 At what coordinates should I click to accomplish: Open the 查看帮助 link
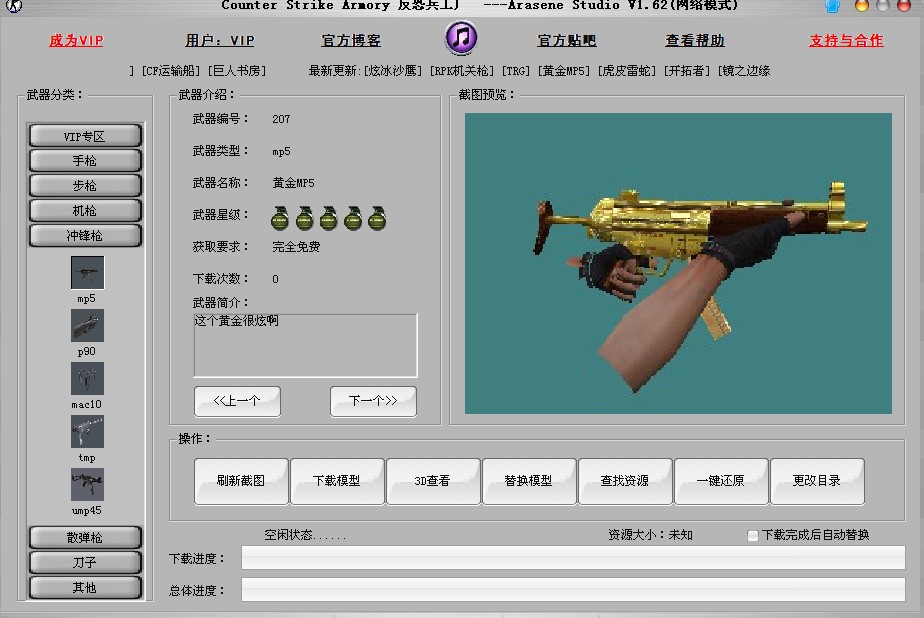[695, 40]
